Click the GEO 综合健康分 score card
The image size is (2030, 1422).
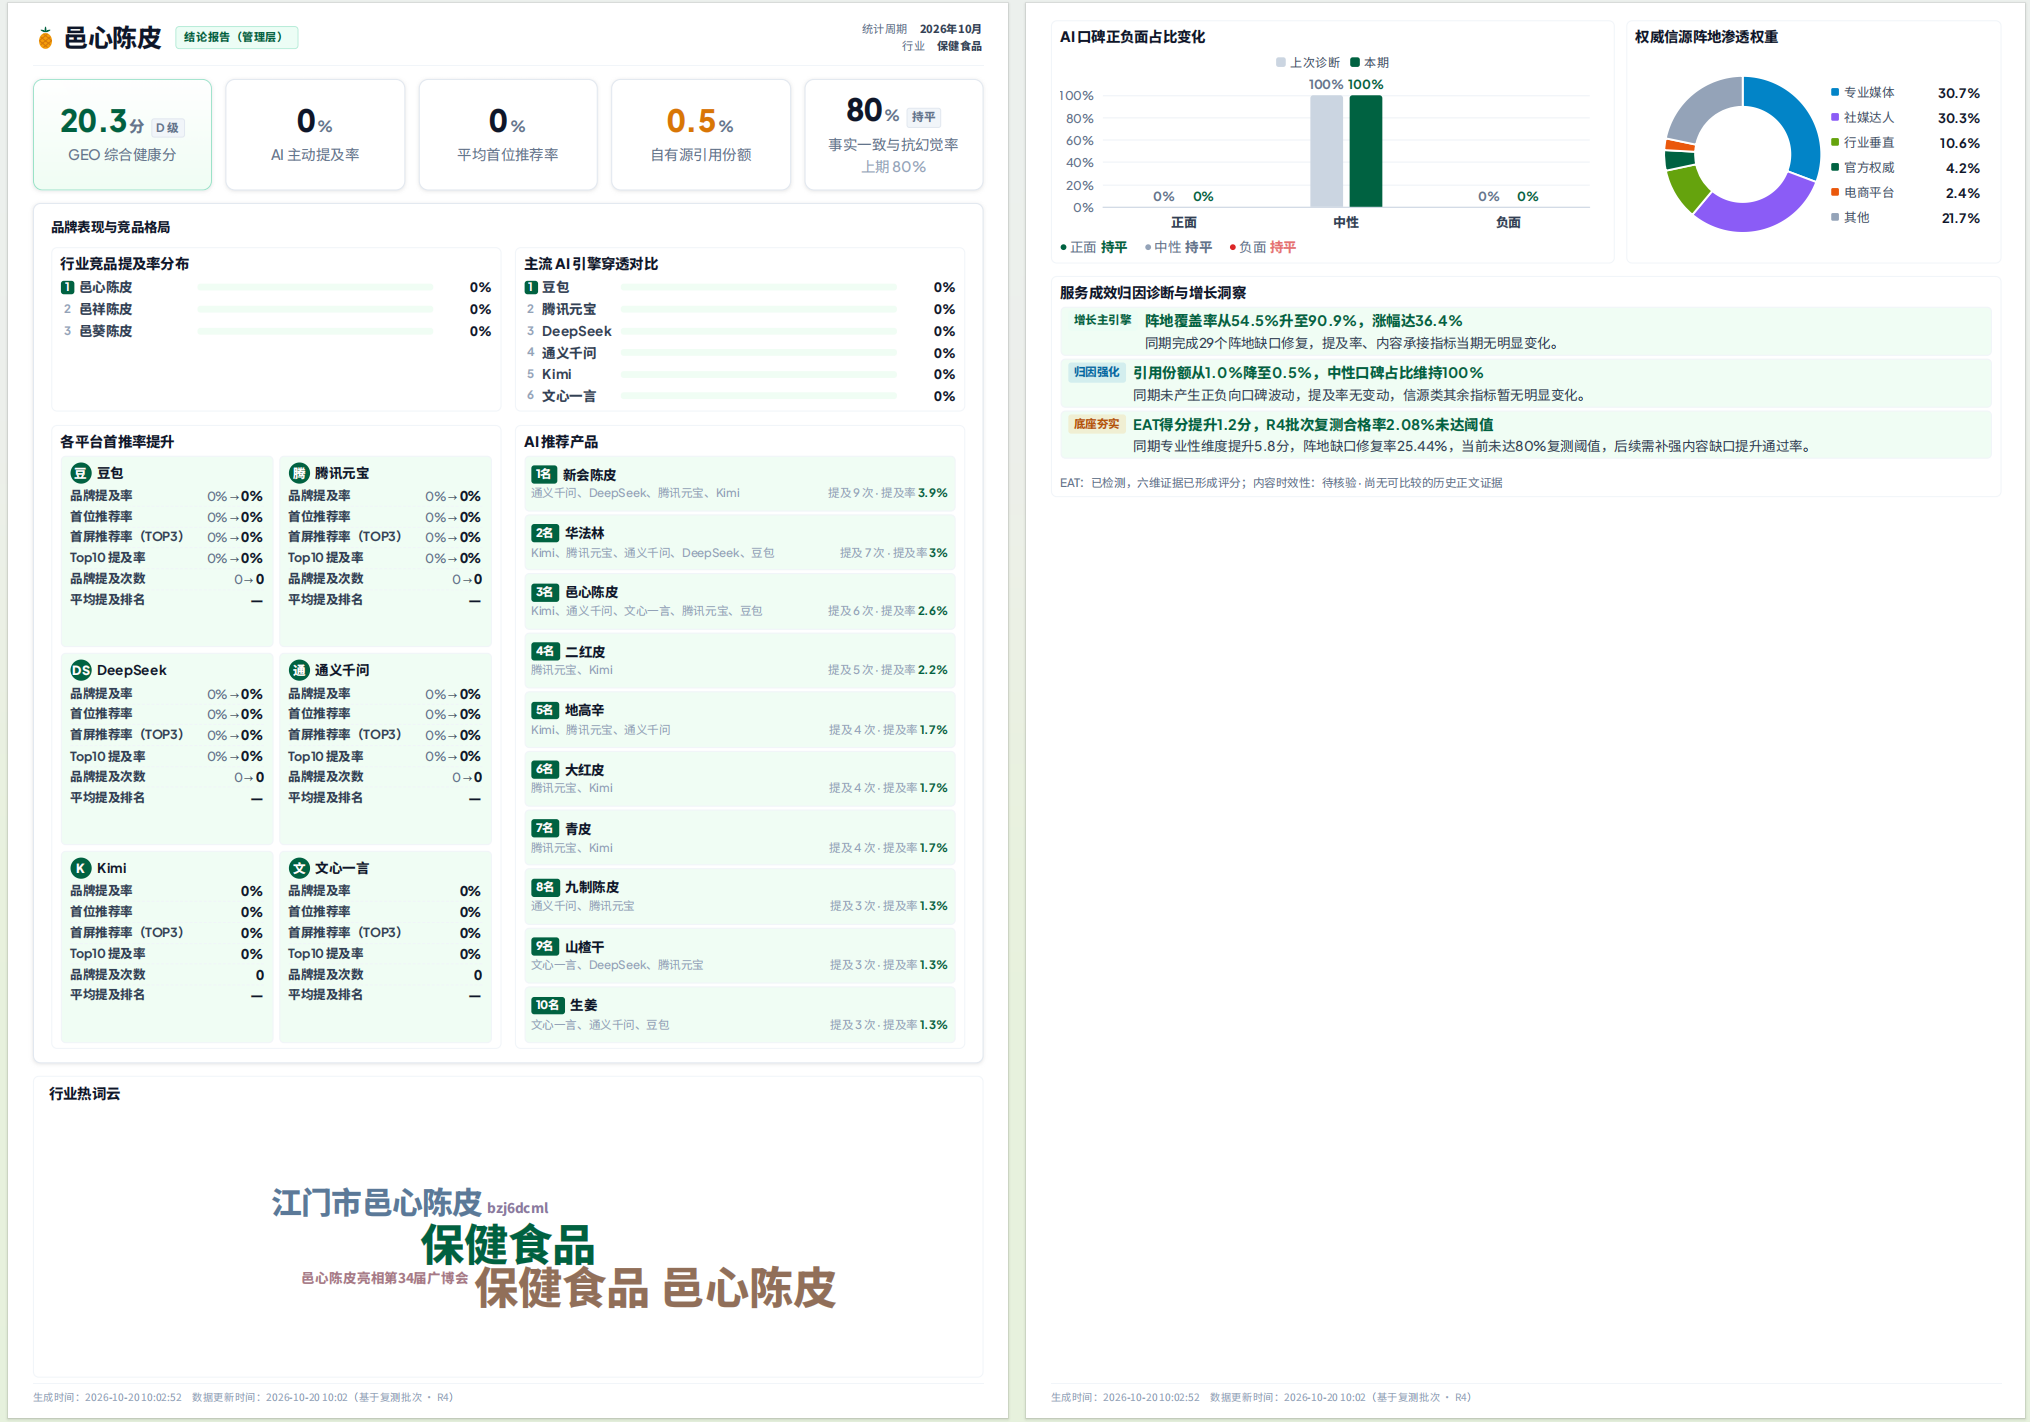pos(122,135)
